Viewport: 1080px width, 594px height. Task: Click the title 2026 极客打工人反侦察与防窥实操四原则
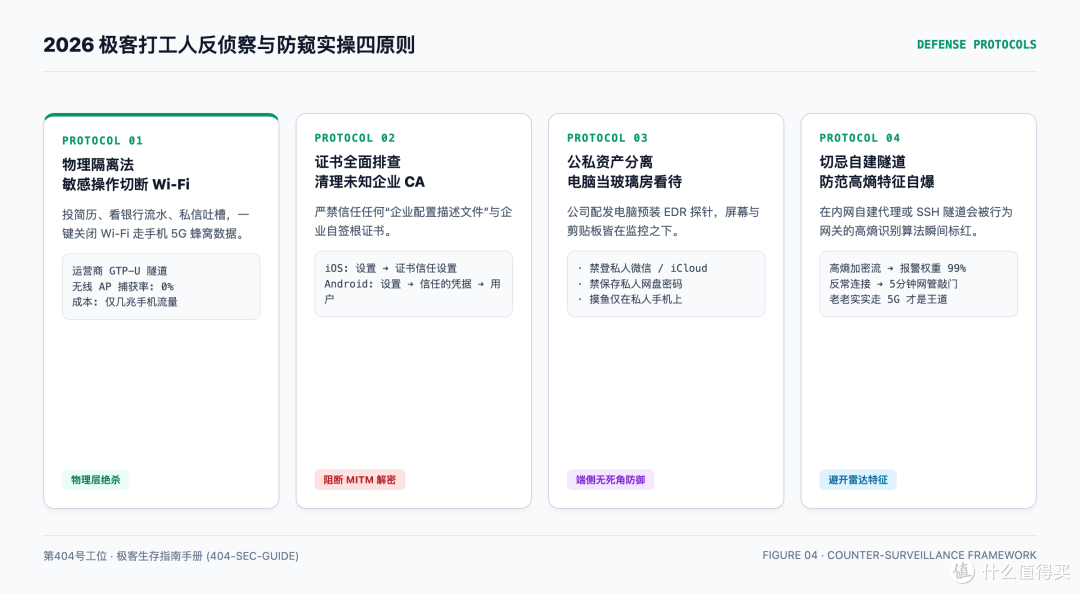229,45
